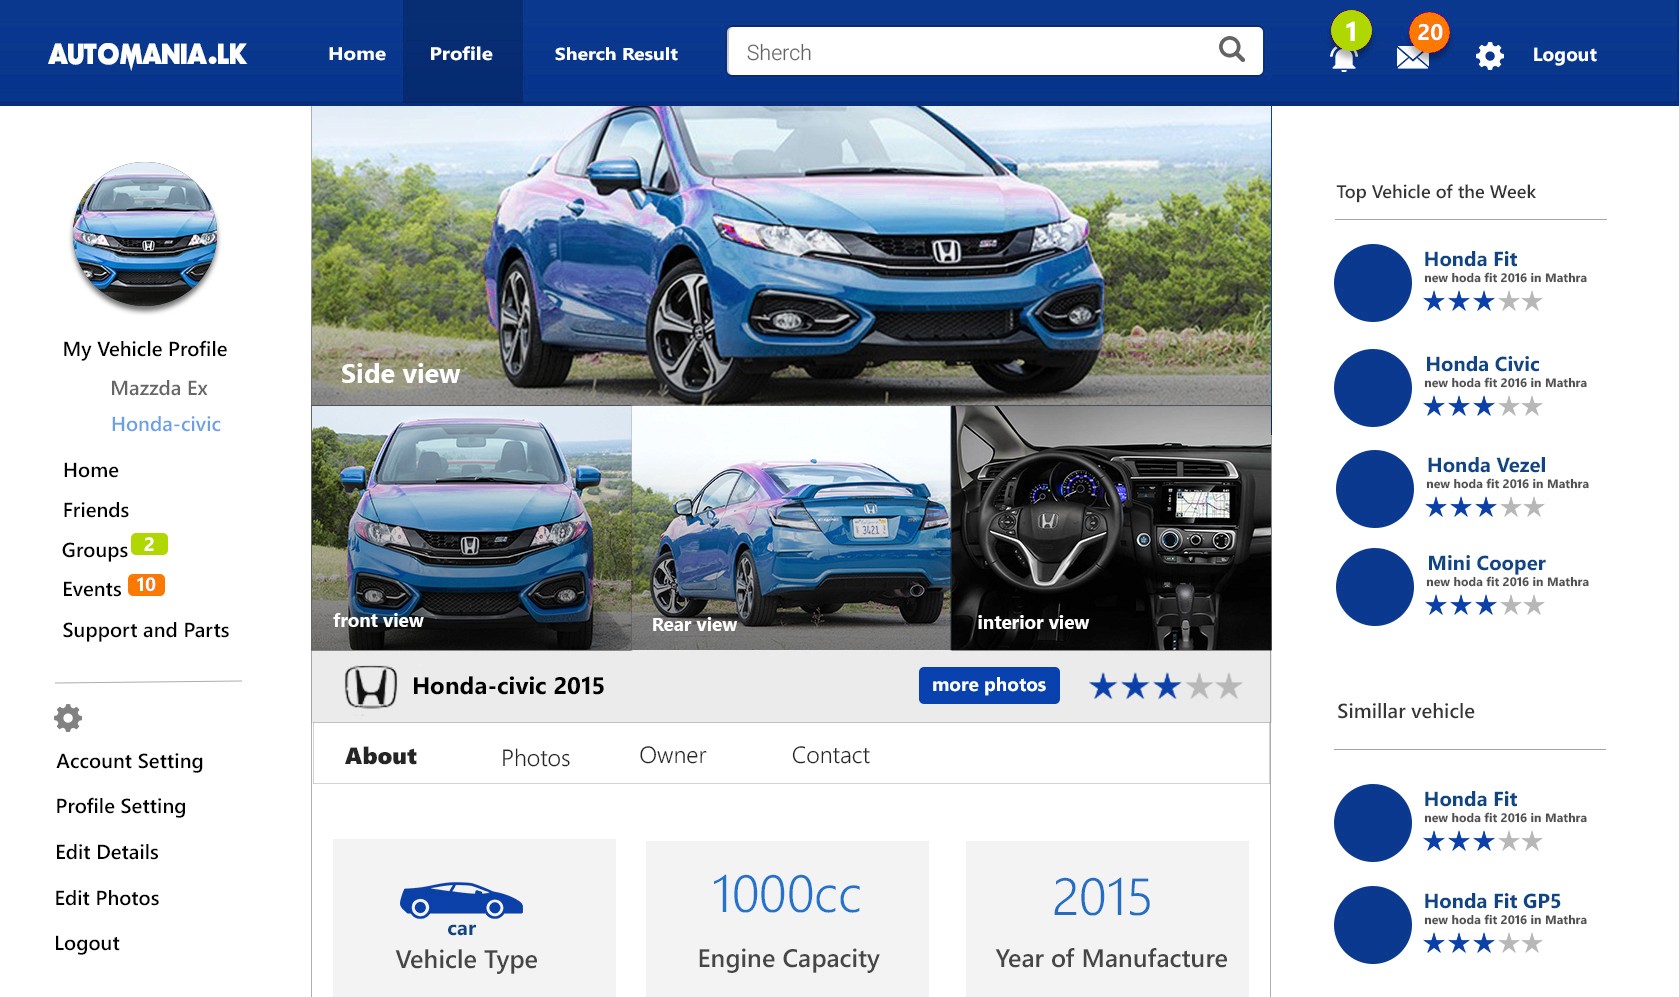Open the front view thumbnail
This screenshot has height=997, width=1679.
click(x=471, y=528)
